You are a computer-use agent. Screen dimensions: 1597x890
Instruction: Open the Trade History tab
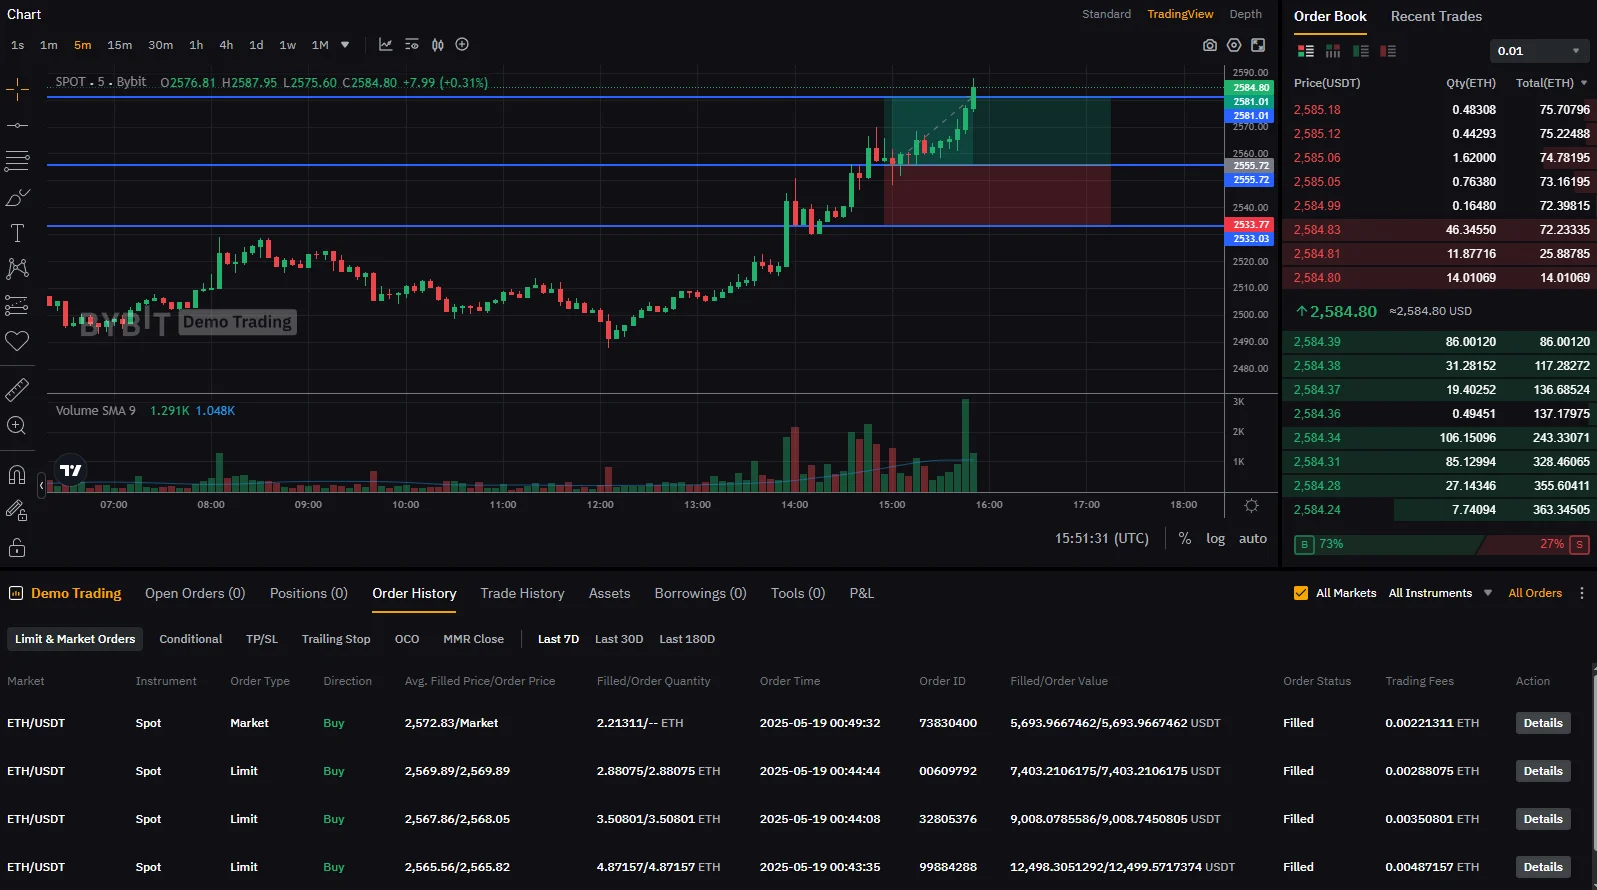(522, 593)
